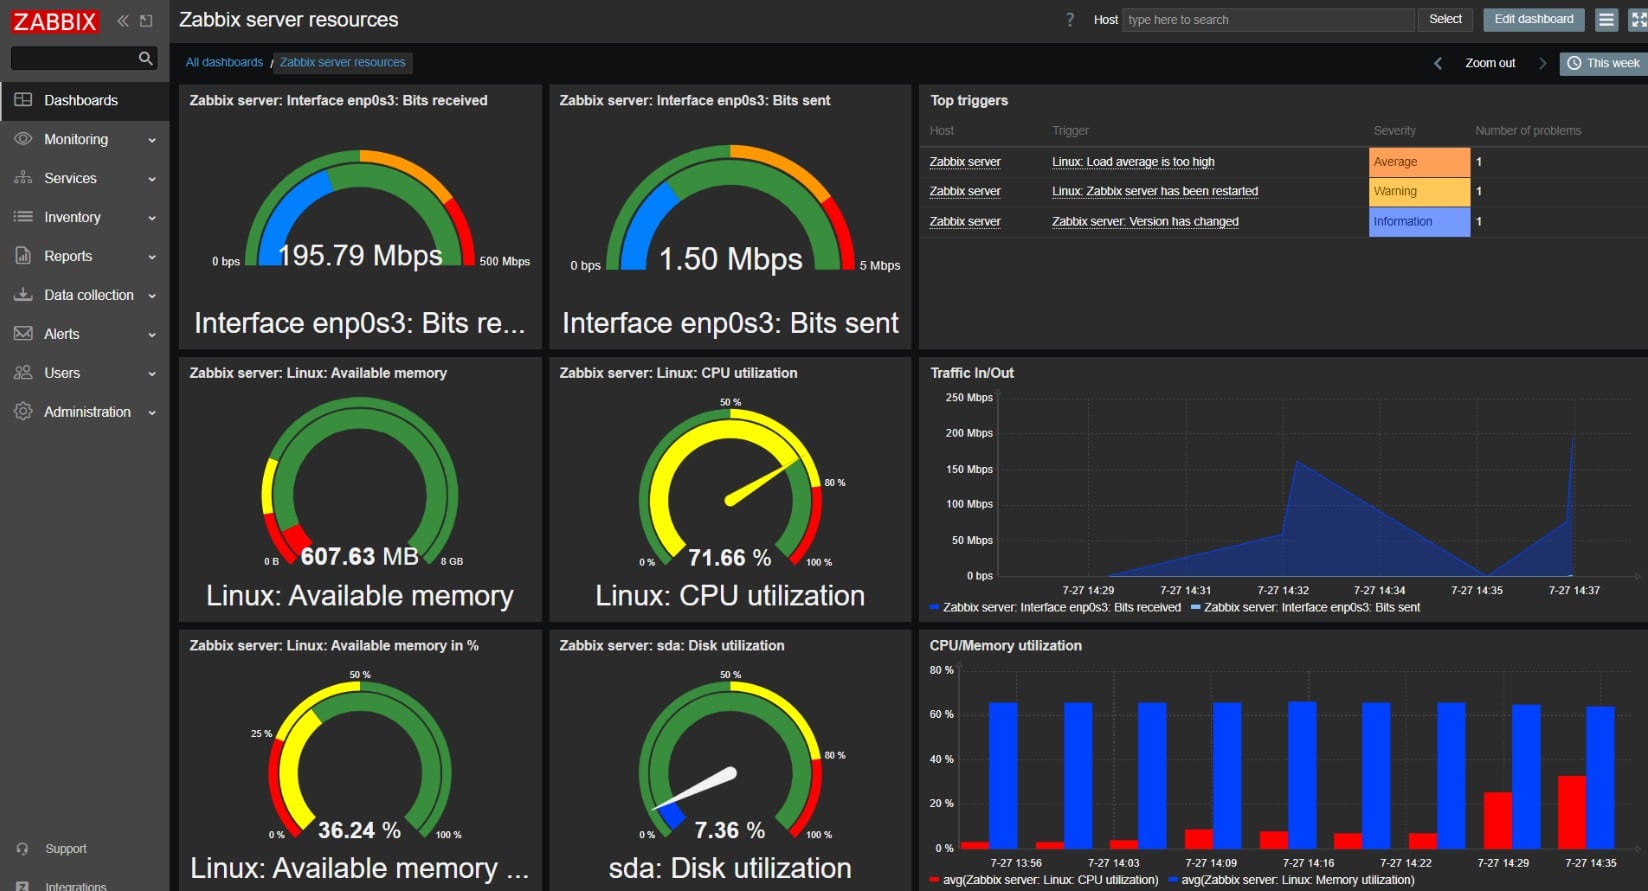Viewport: 1648px width, 891px height.
Task: Click the Alerts envelope icon
Action: point(23,334)
